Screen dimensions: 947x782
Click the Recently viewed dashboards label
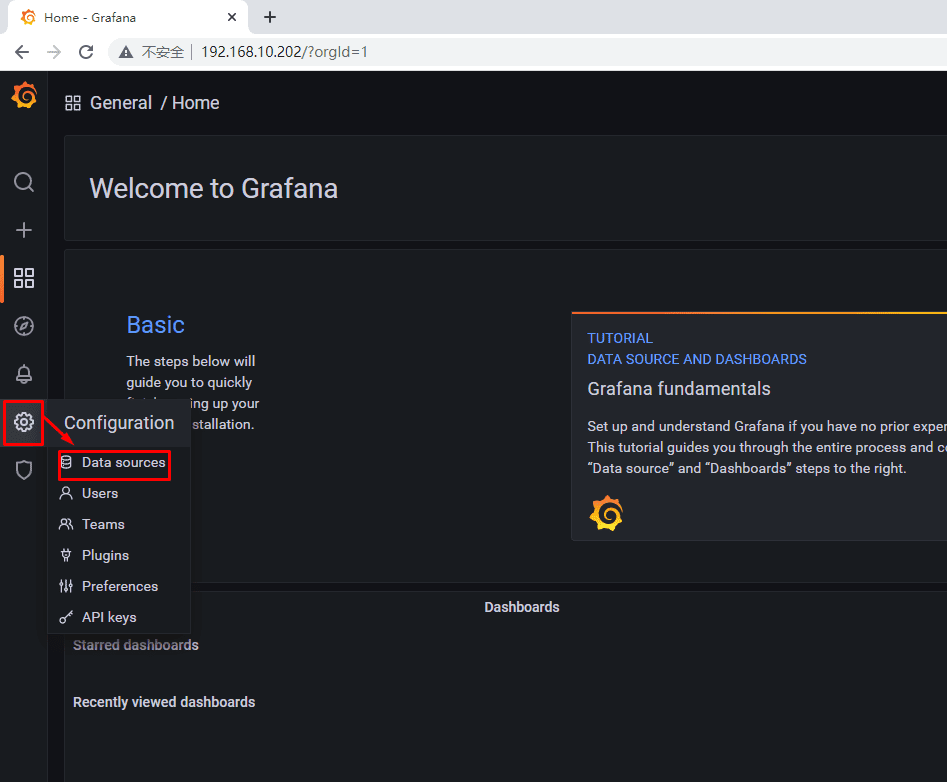[164, 702]
